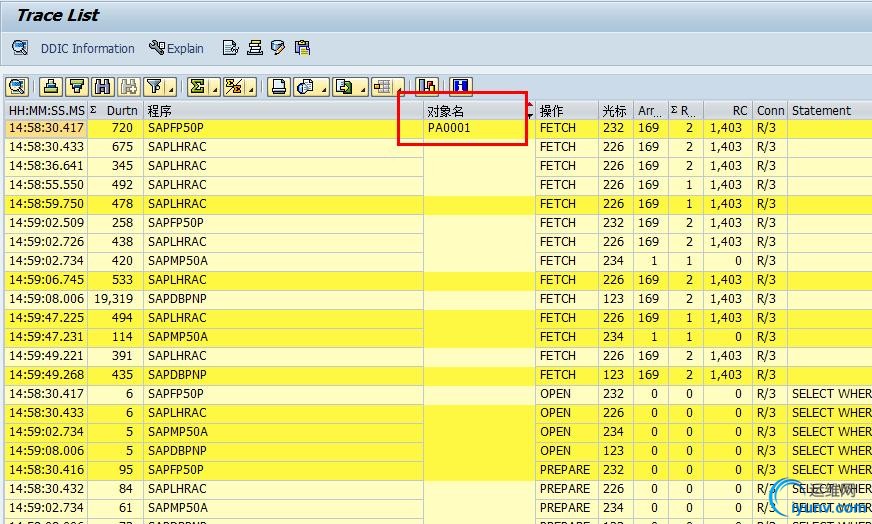Select the Statement column header
This screenshot has width=872, height=524.
[829, 111]
